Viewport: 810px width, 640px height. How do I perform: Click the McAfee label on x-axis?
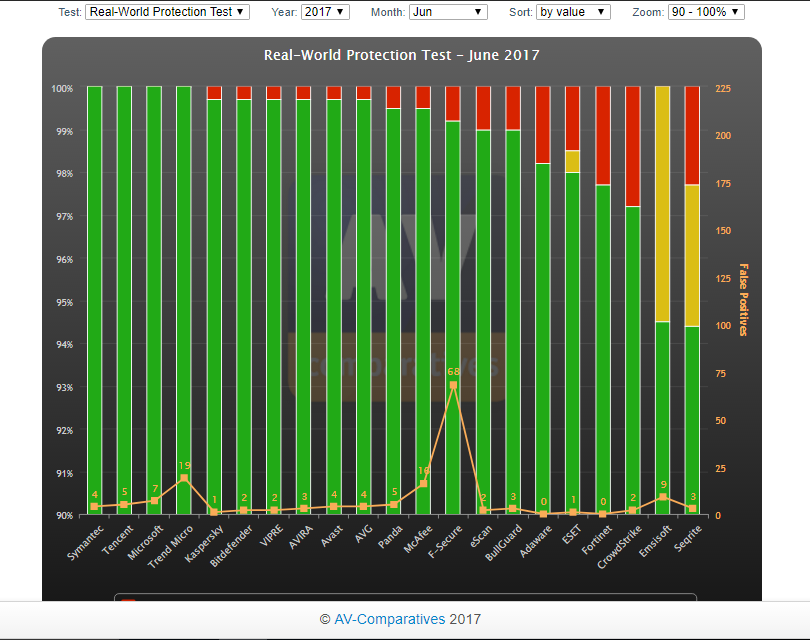418,539
